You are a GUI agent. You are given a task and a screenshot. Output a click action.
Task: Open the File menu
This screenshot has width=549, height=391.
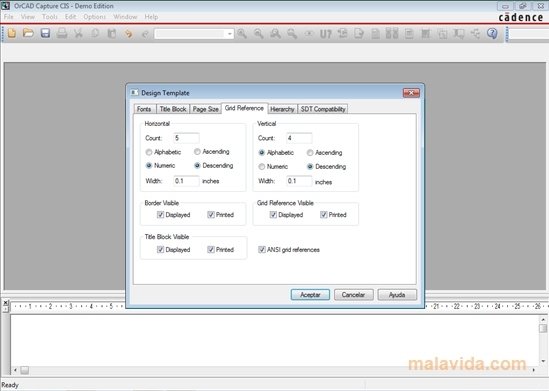click(9, 16)
